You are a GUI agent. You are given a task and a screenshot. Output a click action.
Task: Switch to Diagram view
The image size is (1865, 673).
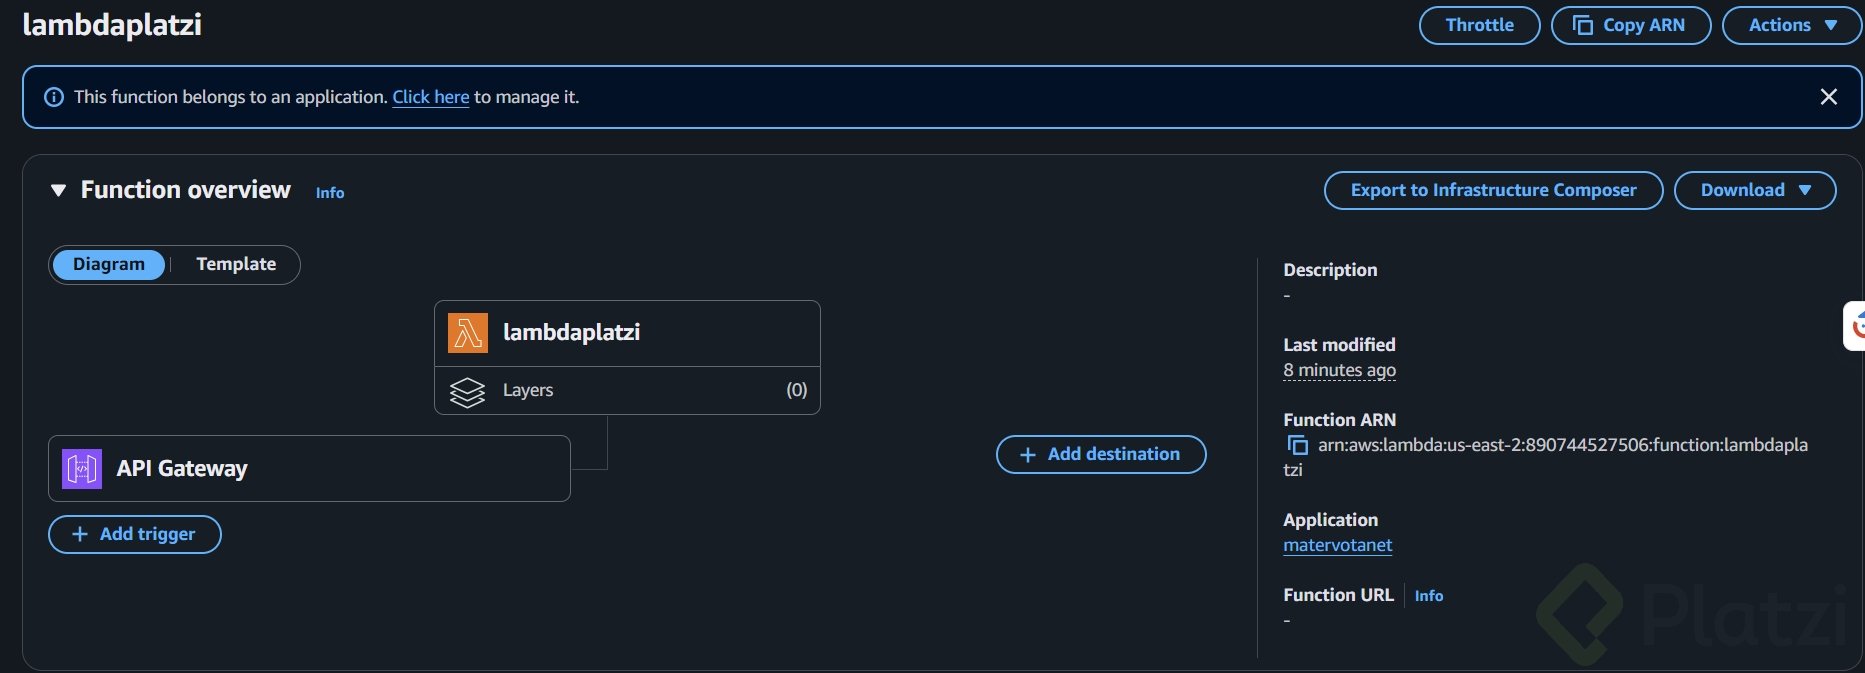[x=108, y=265]
